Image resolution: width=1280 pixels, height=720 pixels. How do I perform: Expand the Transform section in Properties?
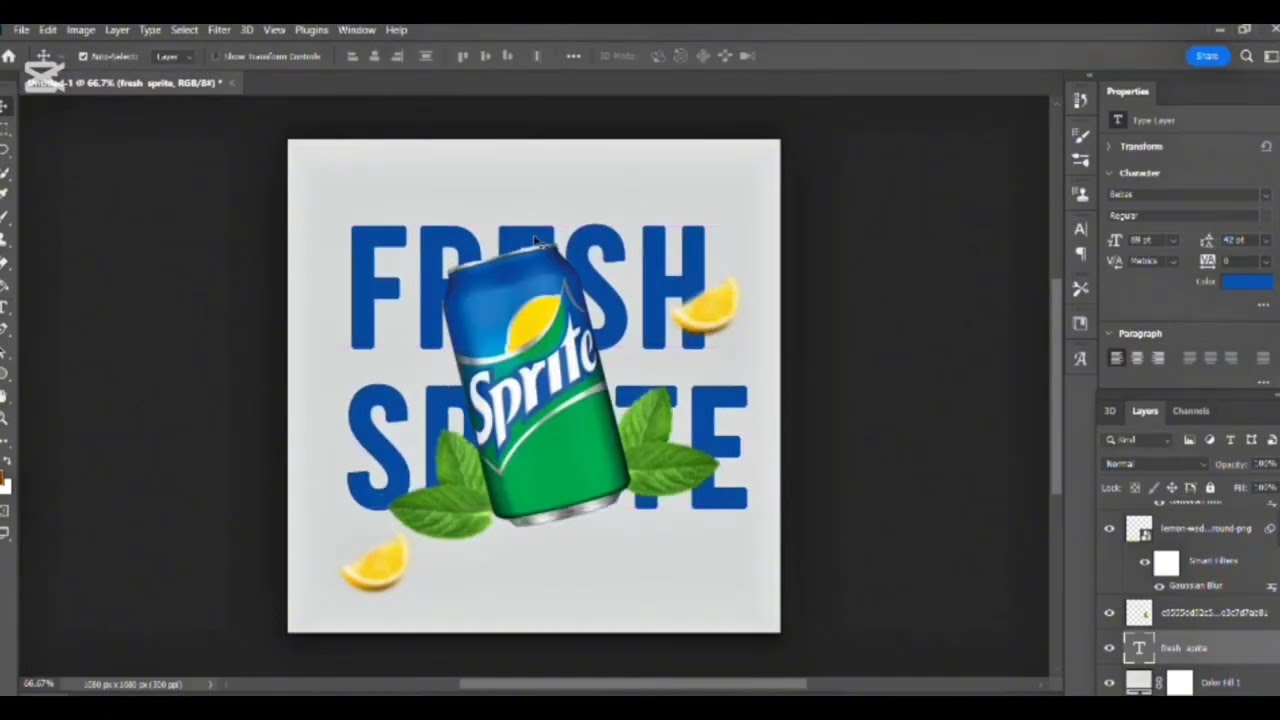[x=1108, y=146]
